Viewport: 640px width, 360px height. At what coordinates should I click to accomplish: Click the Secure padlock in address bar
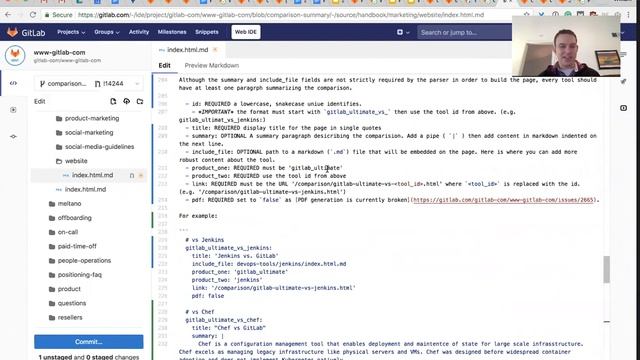[x=47, y=15]
